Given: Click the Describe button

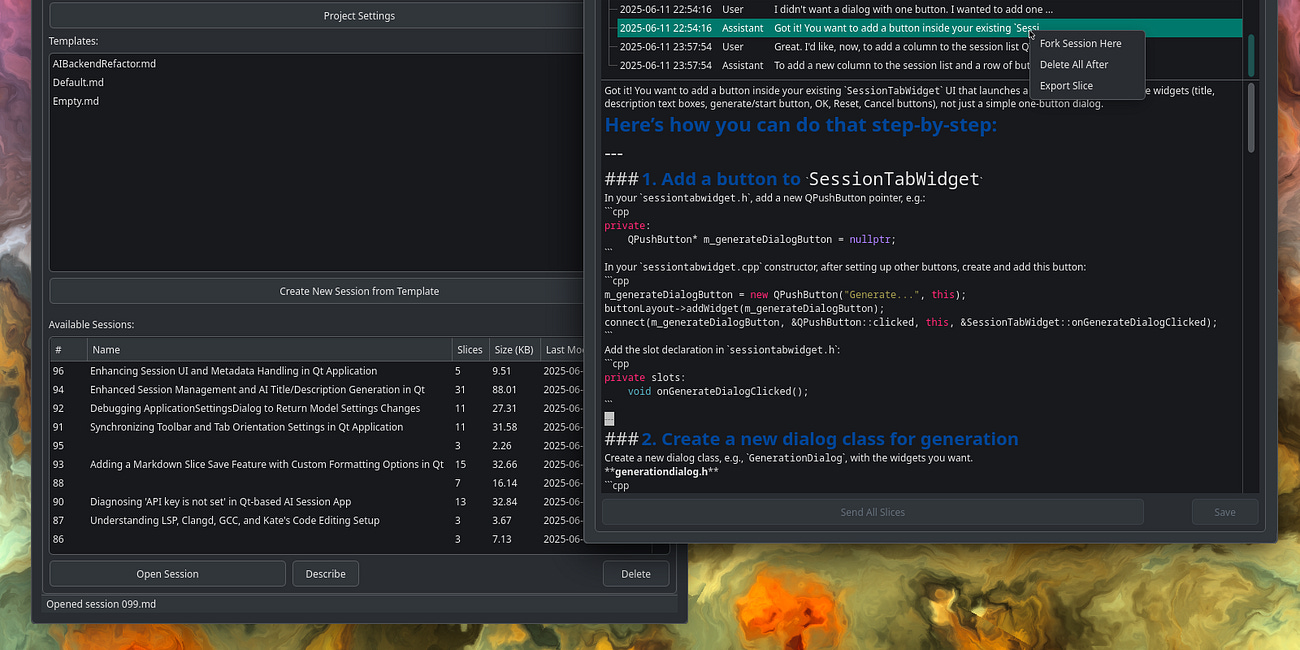Looking at the screenshot, I should tap(325, 574).
